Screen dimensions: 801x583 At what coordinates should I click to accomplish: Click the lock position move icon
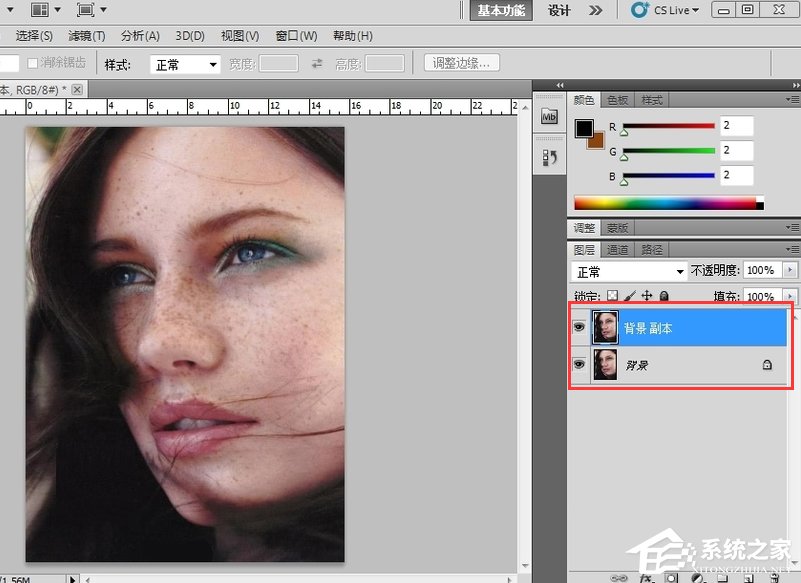coord(647,296)
